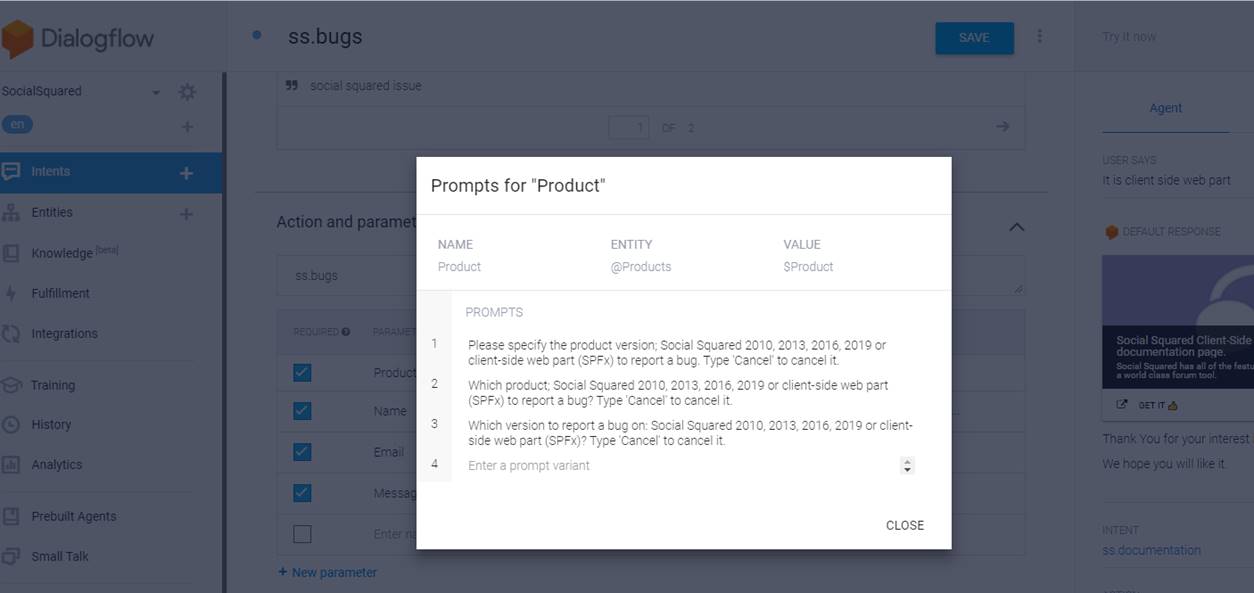1254x593 pixels.
Task: Click the Dialogflow logo
Action: pos(78,39)
